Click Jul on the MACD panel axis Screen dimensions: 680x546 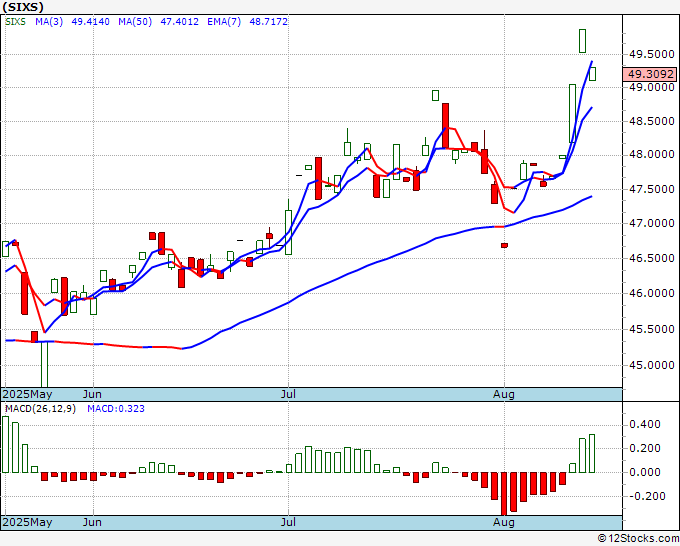288,522
